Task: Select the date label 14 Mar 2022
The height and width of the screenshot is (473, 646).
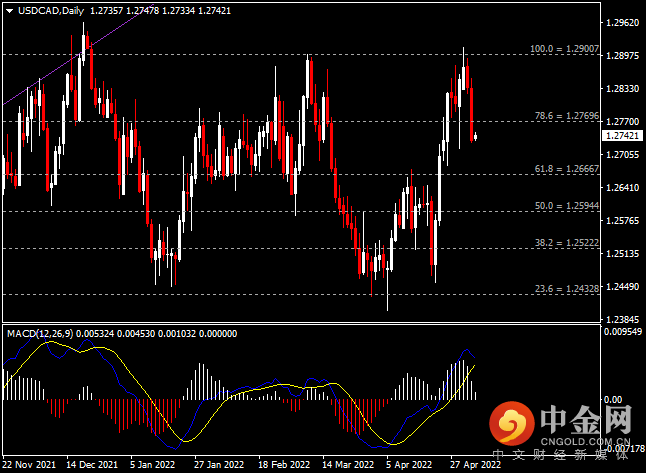Action: pyautogui.click(x=348, y=465)
